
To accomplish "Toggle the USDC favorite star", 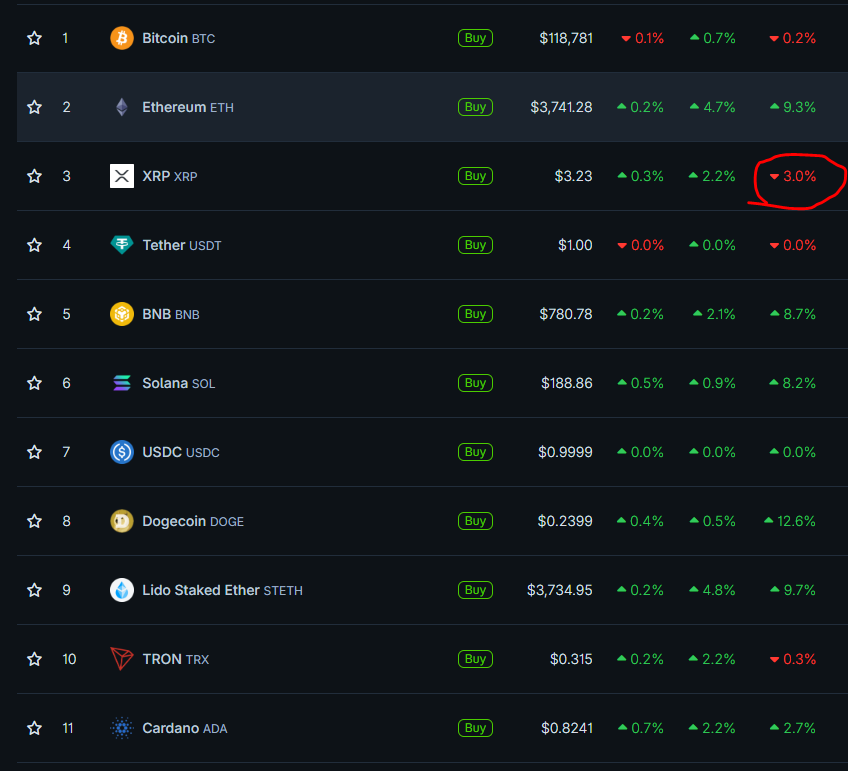I will coord(35,452).
